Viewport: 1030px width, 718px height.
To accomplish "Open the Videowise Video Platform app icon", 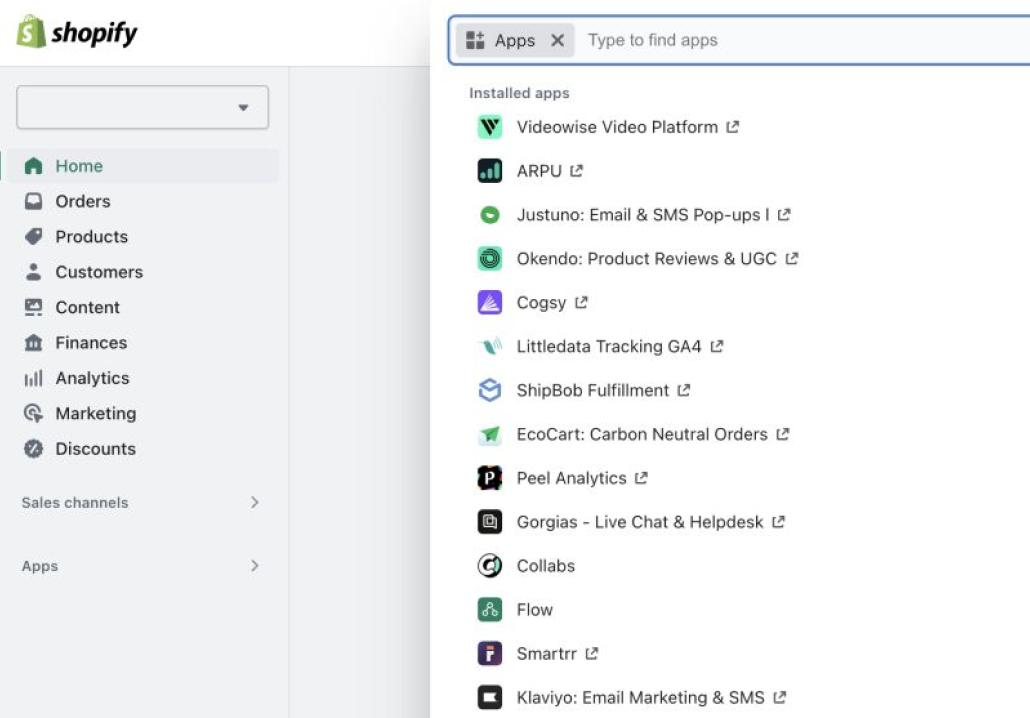I will tap(489, 127).
